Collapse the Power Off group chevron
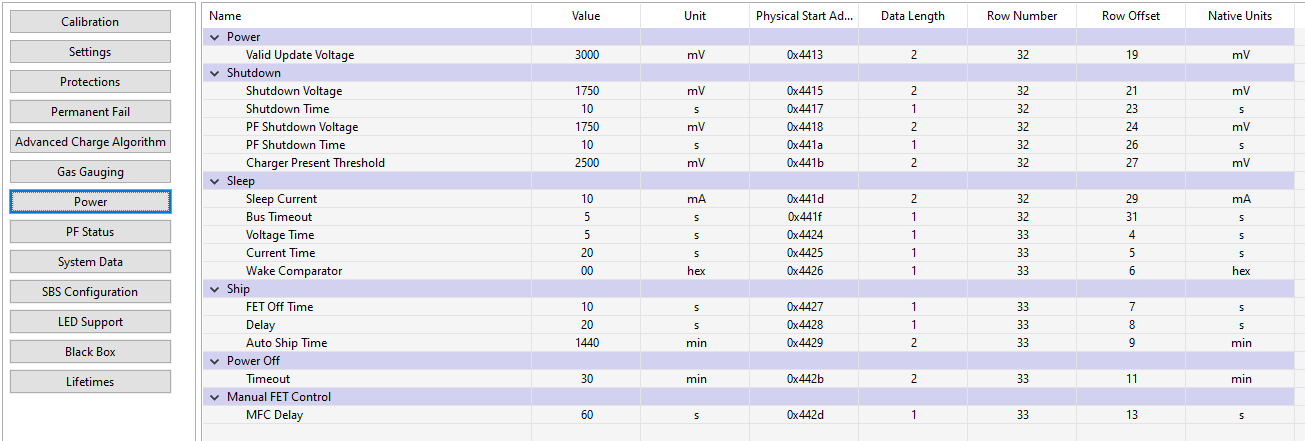This screenshot has height=441, width=1305. click(214, 361)
